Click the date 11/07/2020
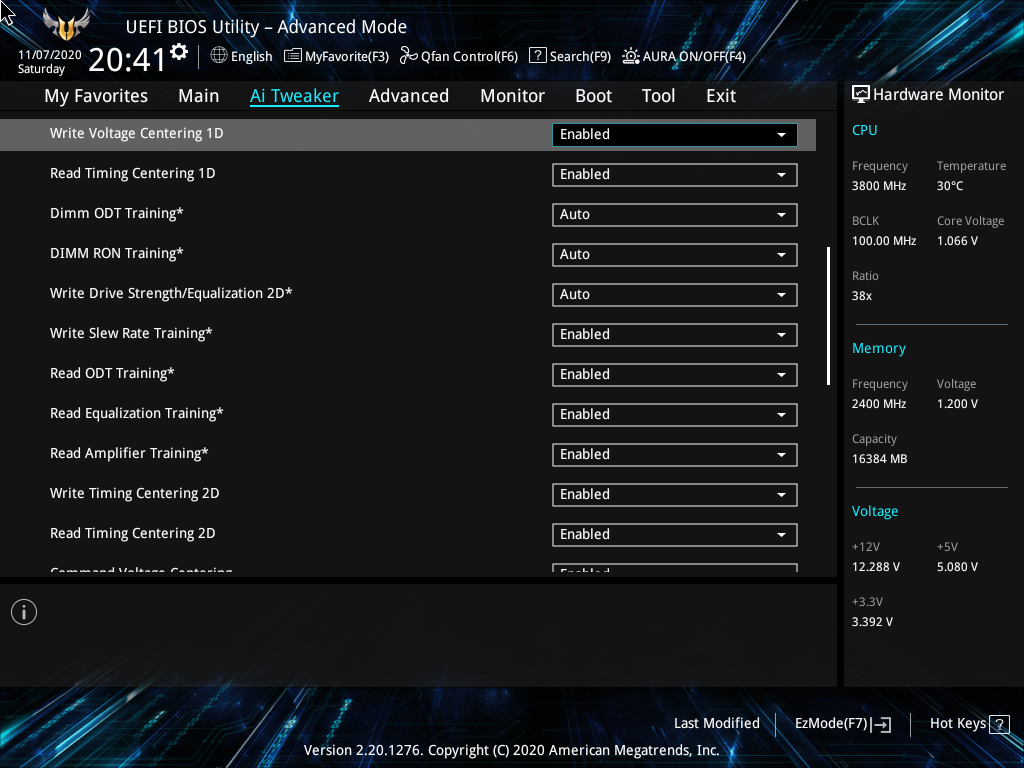1024x768 pixels. [50, 55]
